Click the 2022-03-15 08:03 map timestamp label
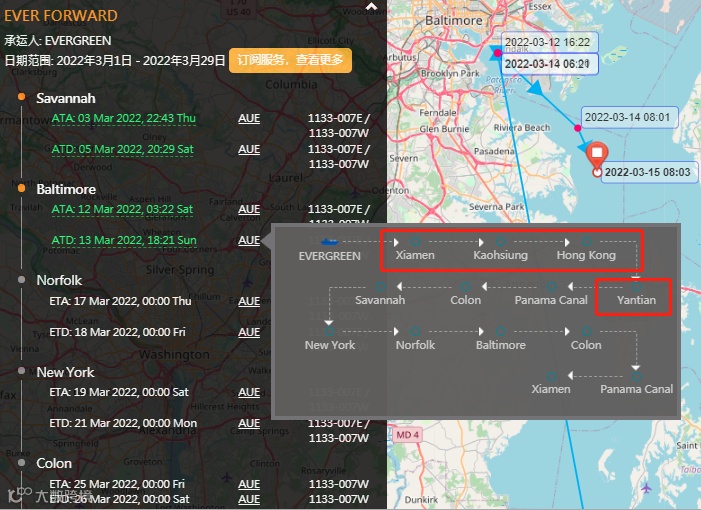Viewport: 701px width, 510px height. pyautogui.click(x=648, y=172)
